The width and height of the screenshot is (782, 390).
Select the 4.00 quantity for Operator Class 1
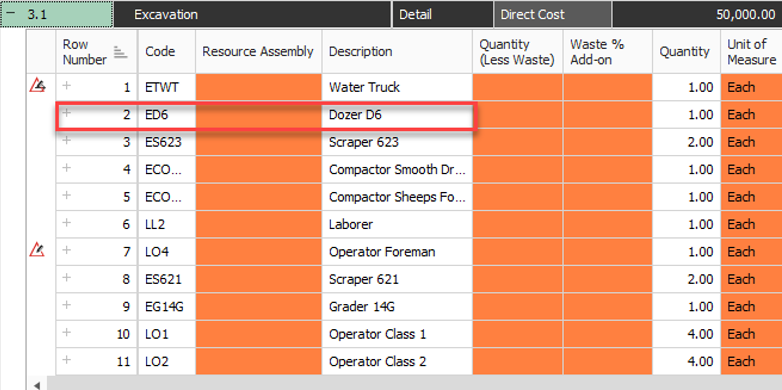click(686, 334)
